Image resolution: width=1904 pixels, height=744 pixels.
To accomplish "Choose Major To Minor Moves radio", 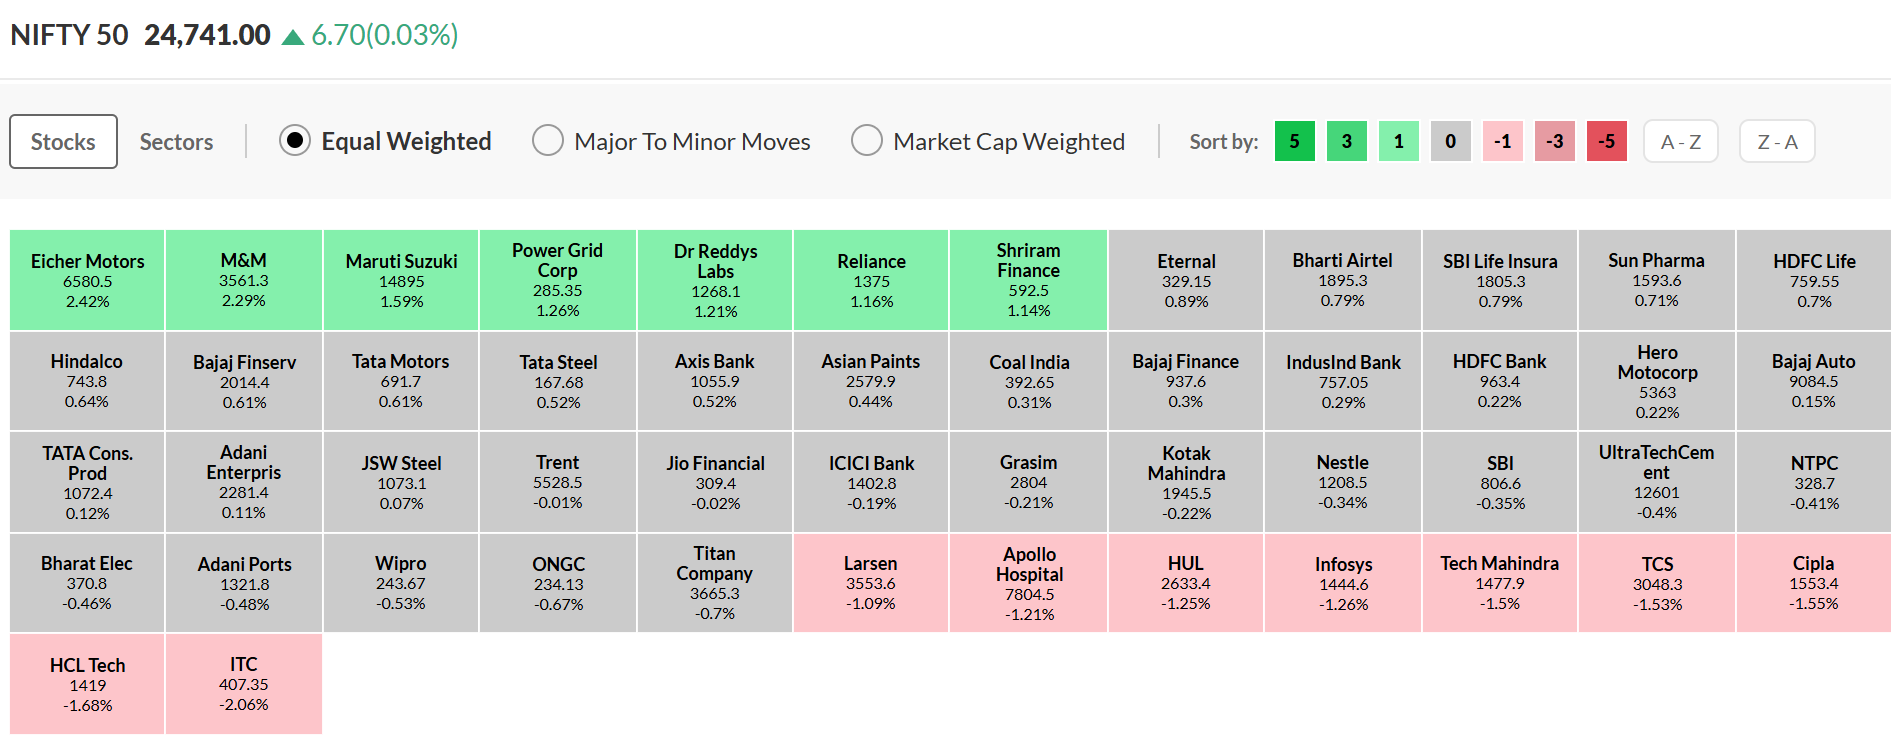I will [548, 141].
